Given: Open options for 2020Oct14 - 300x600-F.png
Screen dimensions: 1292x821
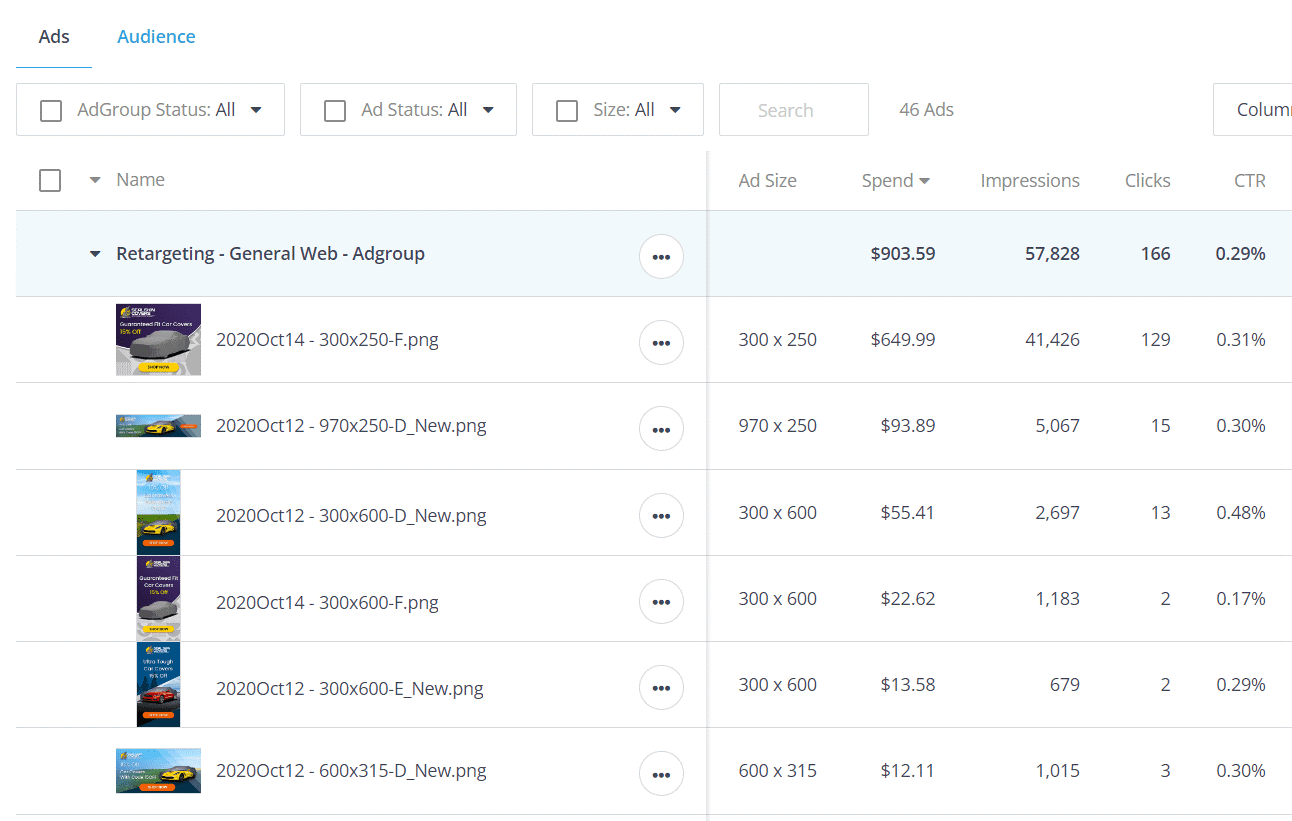Looking at the screenshot, I should point(661,601).
